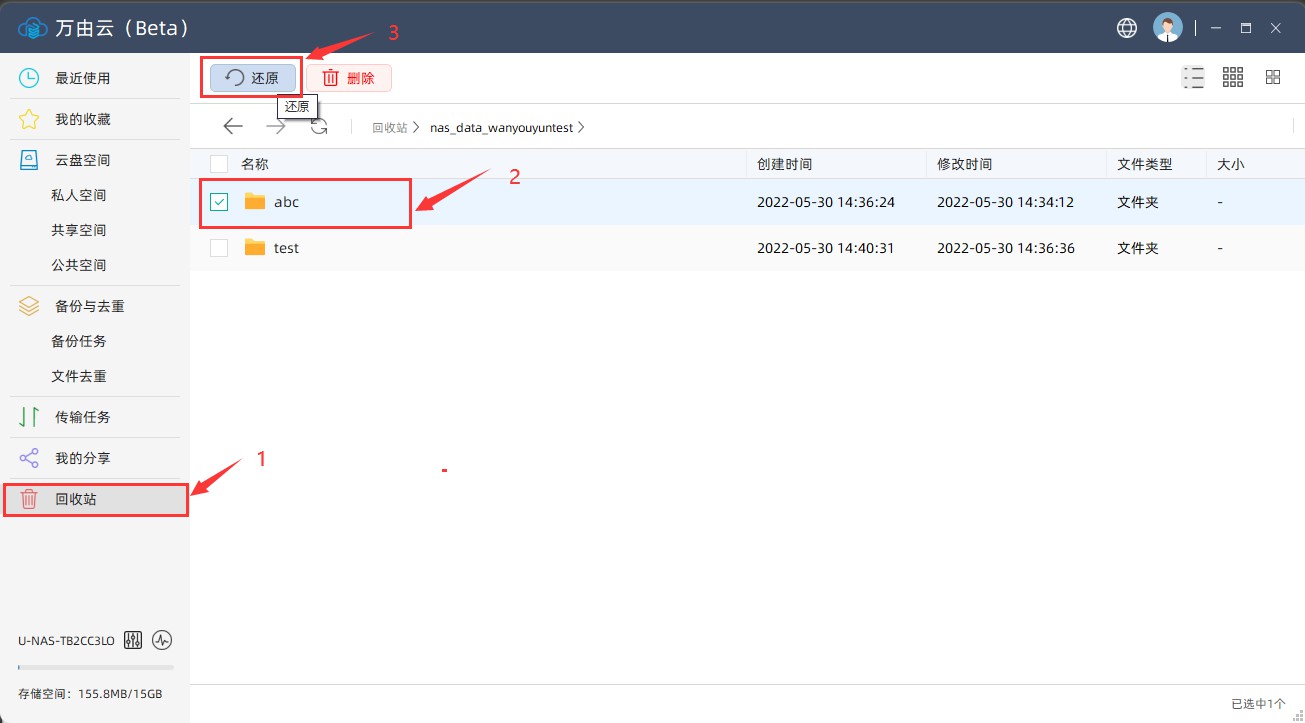Expand the 备份与去重 section
This screenshot has height=723, width=1305.
(x=89, y=306)
